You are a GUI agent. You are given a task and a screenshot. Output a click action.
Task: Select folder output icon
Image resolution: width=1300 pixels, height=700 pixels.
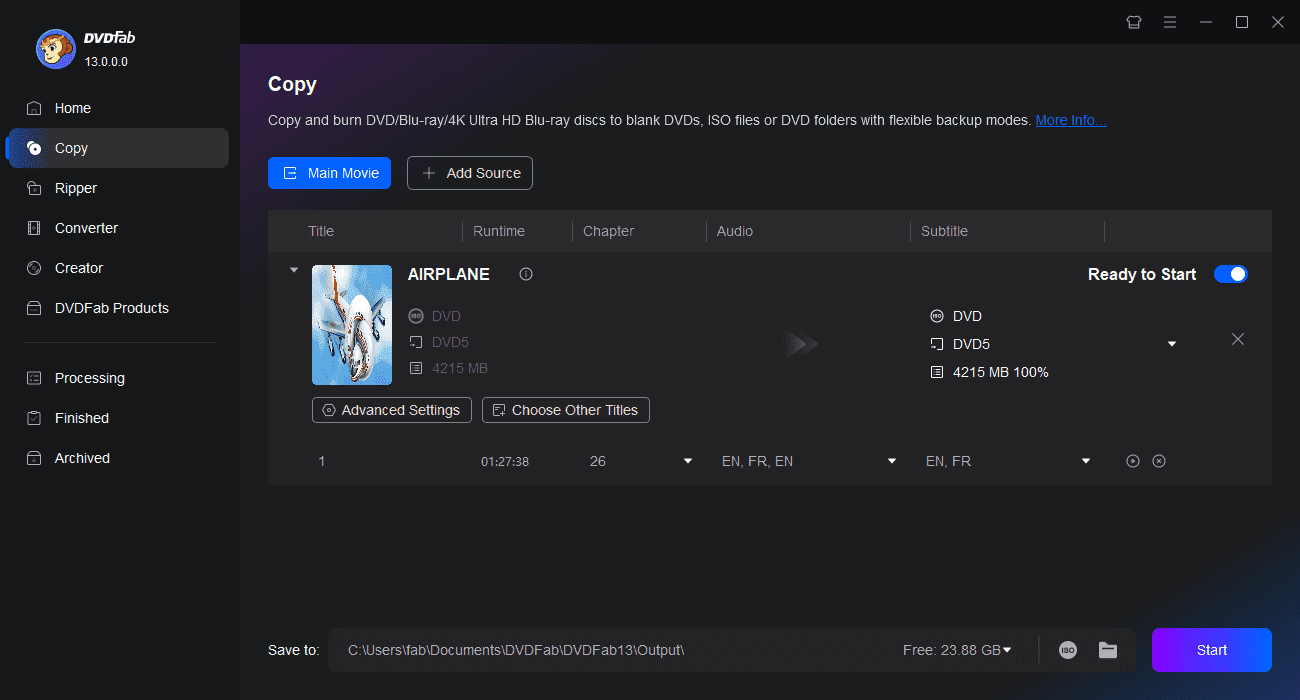(x=1108, y=650)
